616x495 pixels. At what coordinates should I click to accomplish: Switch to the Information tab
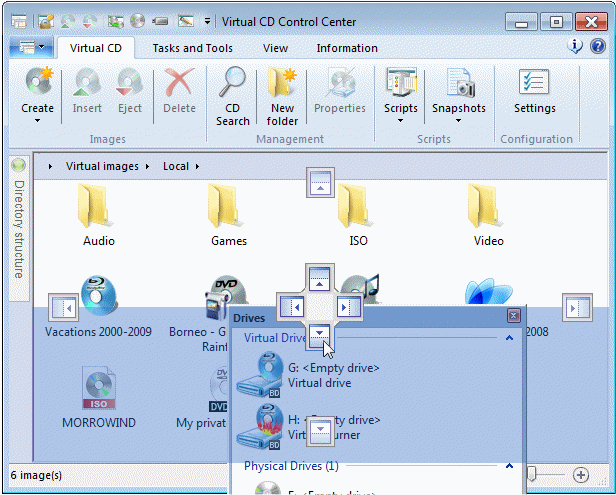pyautogui.click(x=347, y=48)
